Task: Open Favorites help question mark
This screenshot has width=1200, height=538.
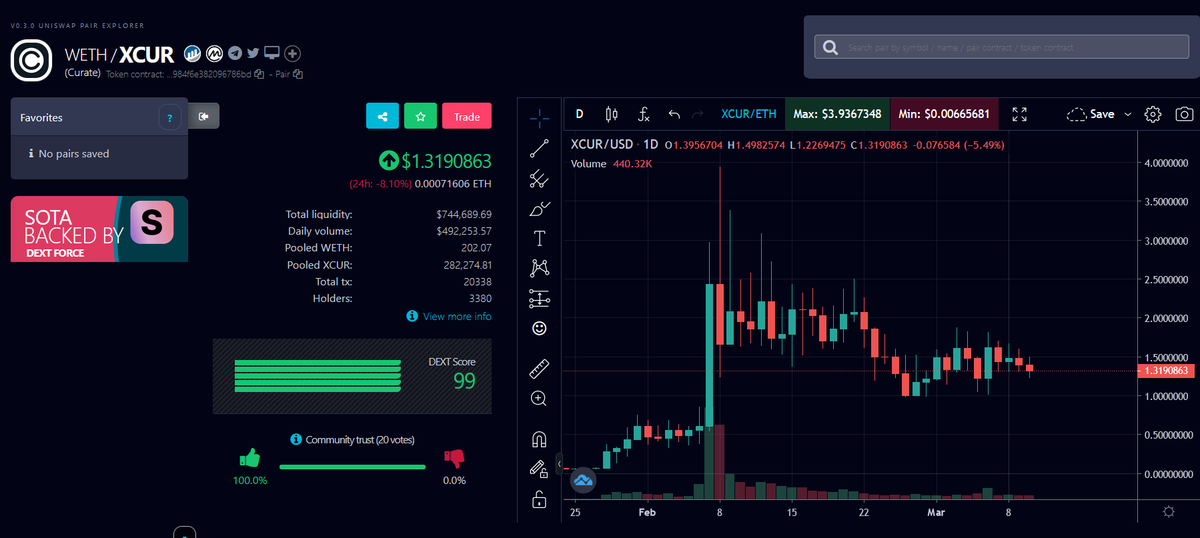Action: coord(170,118)
